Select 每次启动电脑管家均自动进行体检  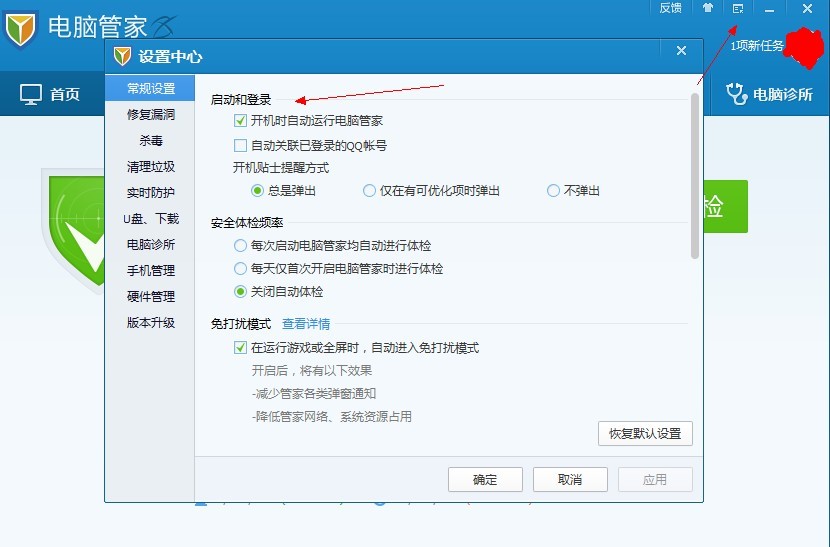(240, 246)
